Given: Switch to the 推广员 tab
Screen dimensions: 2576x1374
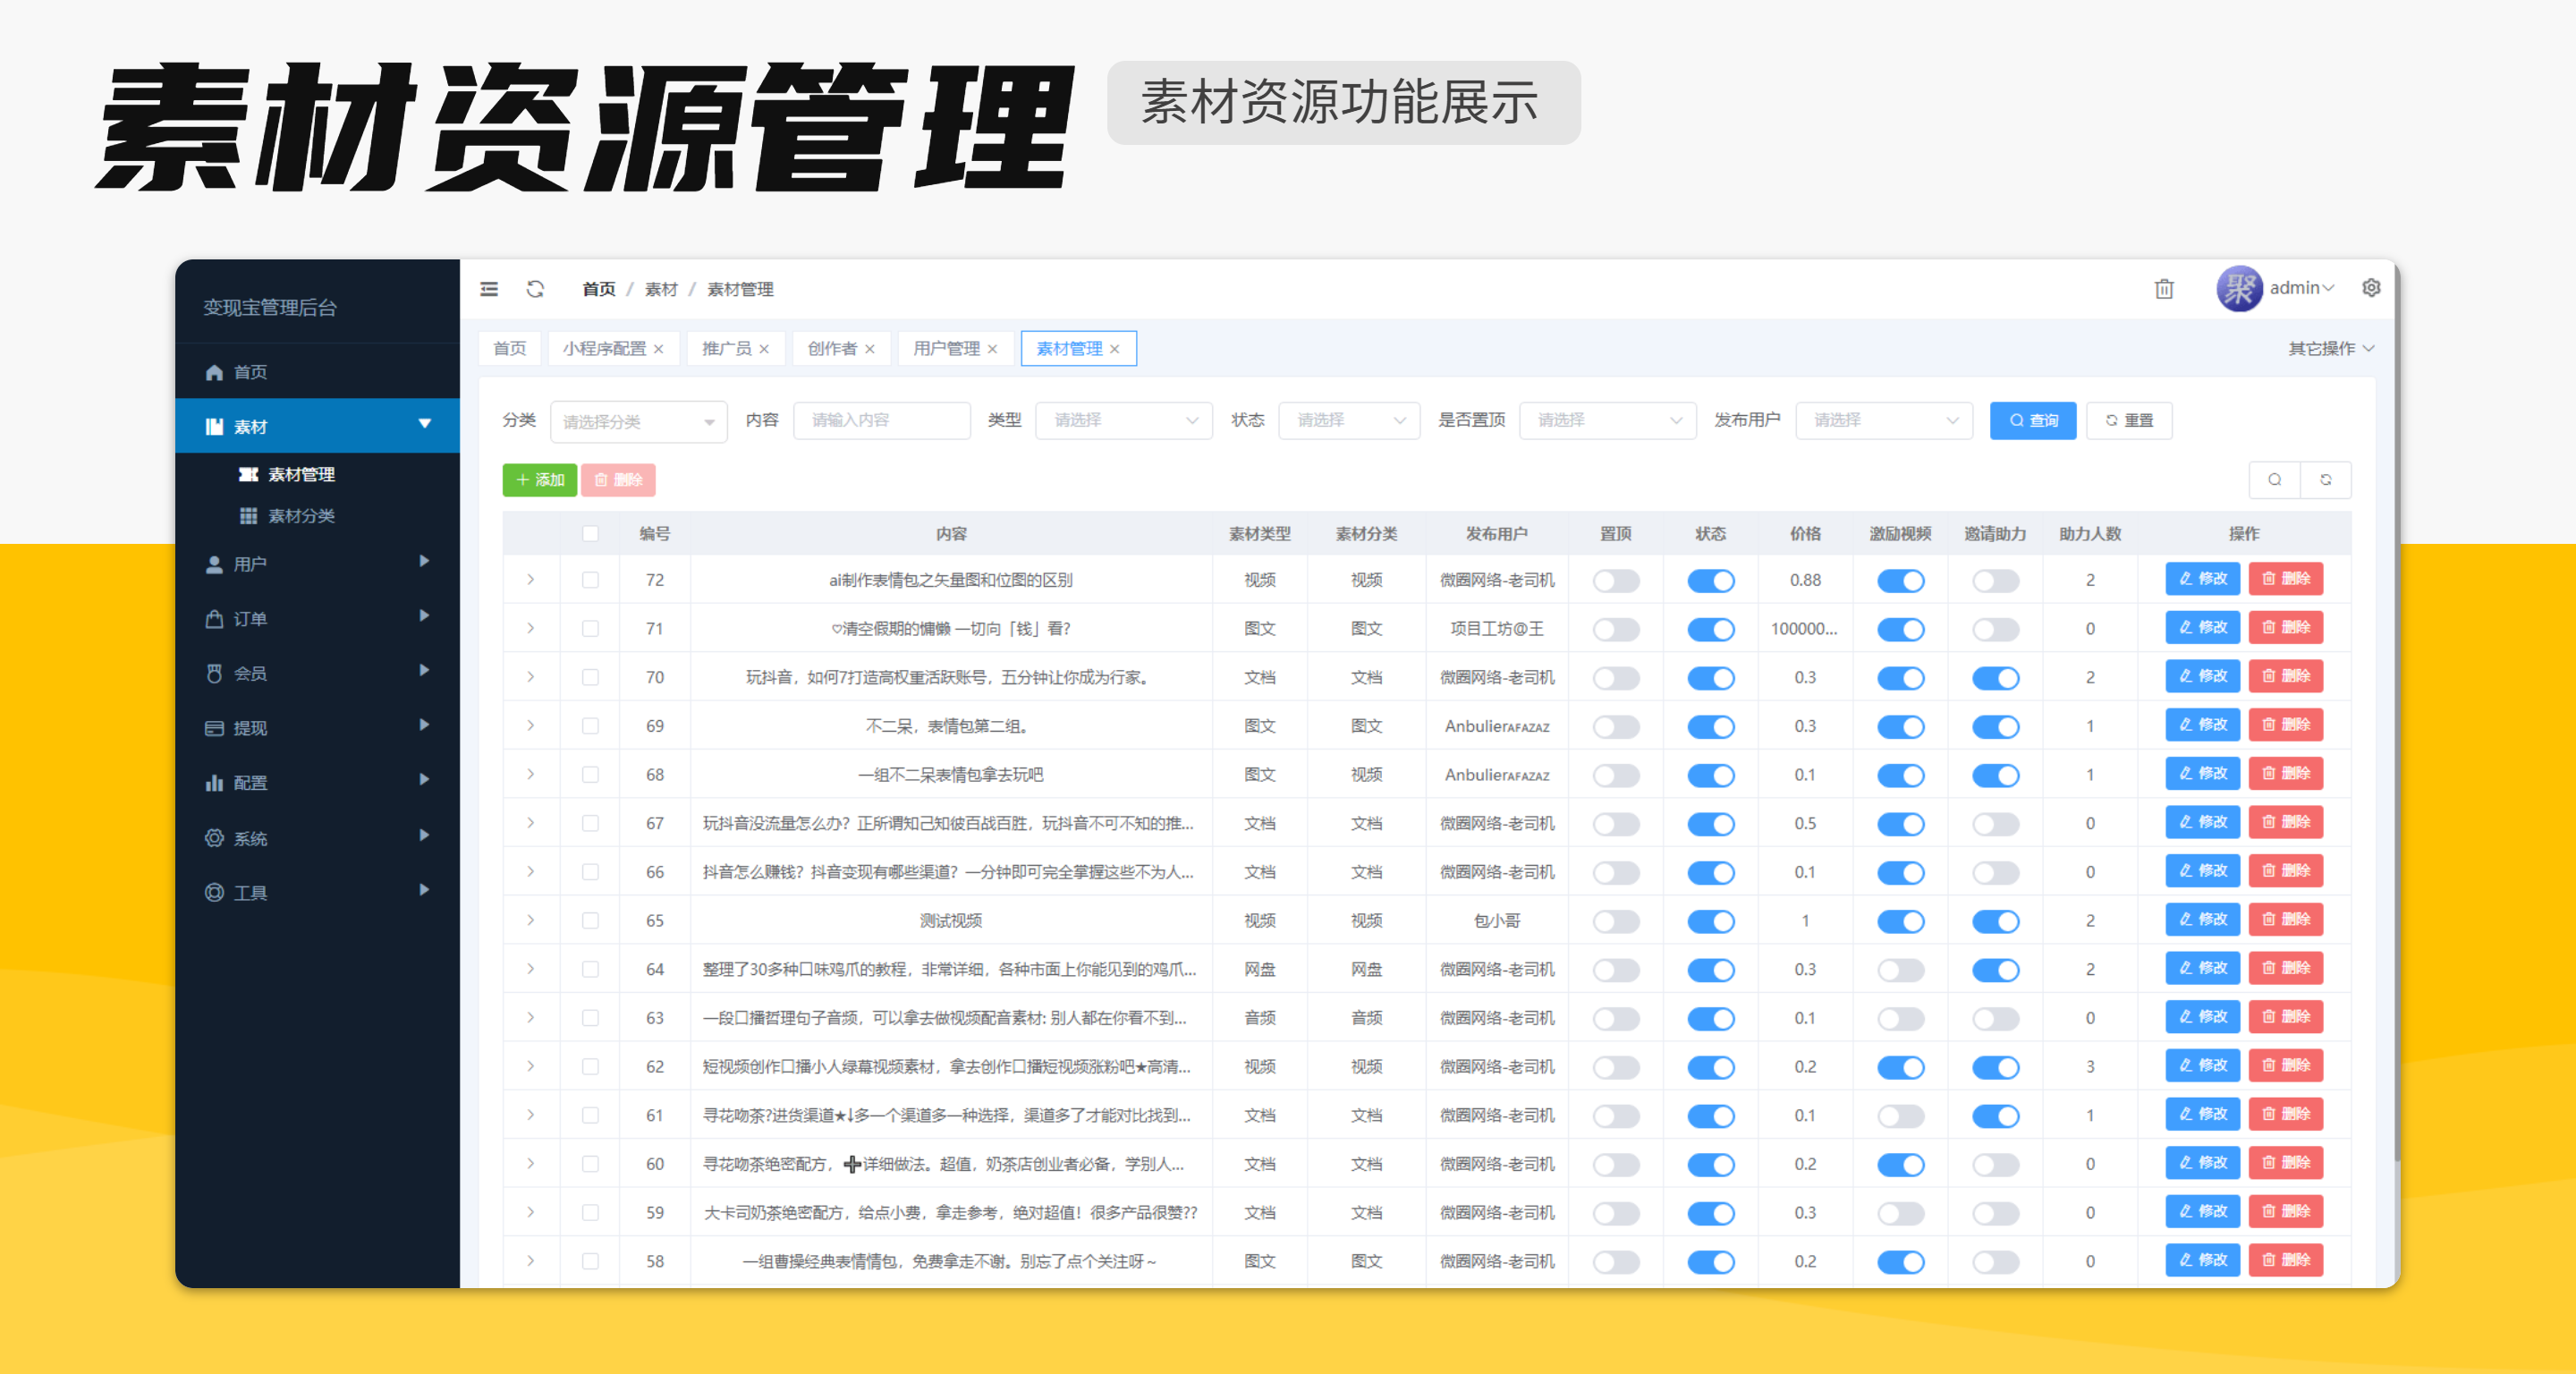Looking at the screenshot, I should coord(729,348).
